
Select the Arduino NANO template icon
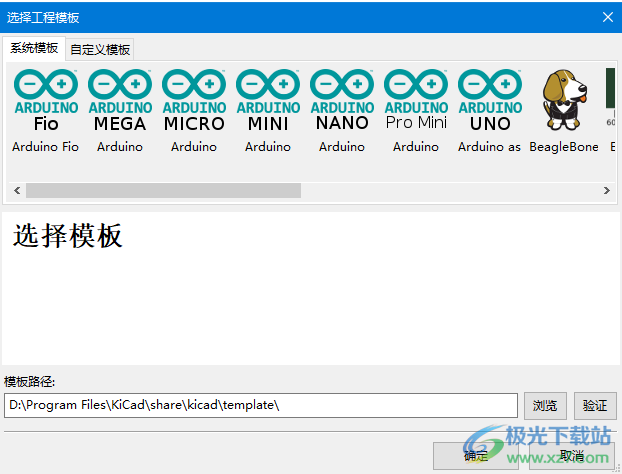pyautogui.click(x=342, y=100)
